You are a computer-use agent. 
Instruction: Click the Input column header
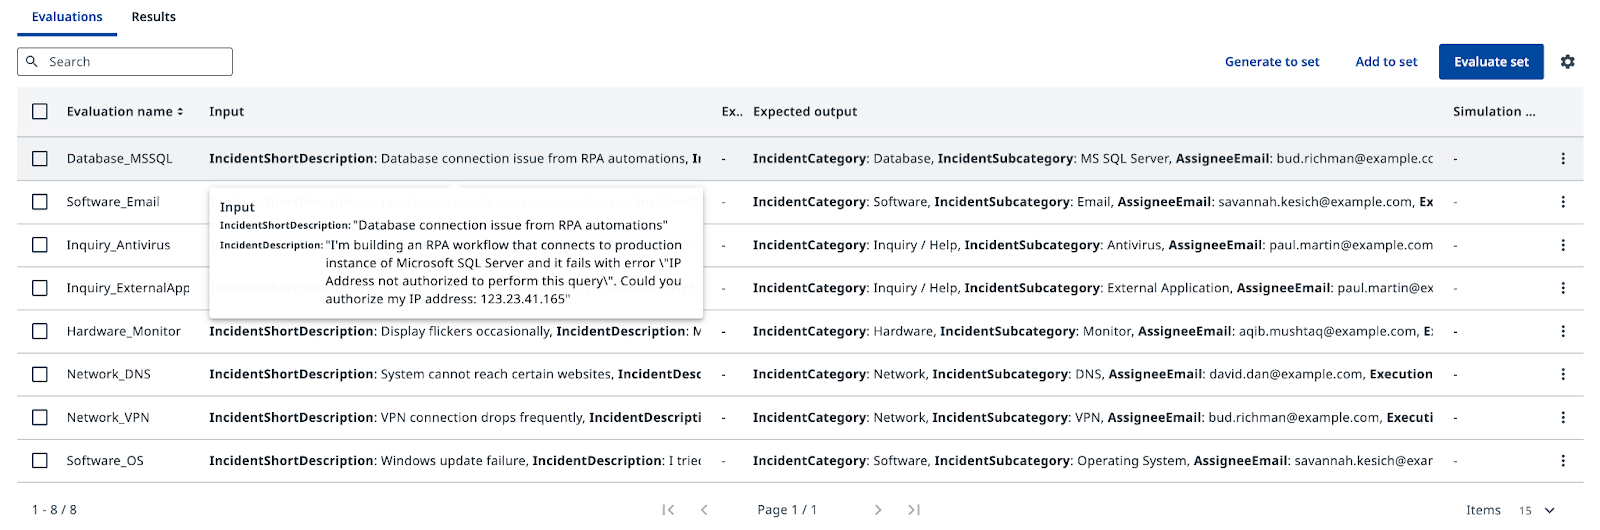226,112
